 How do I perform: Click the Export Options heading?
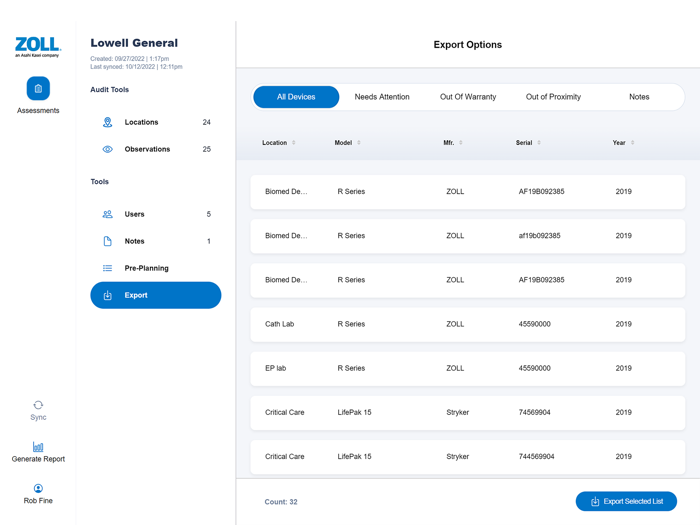[x=467, y=45]
